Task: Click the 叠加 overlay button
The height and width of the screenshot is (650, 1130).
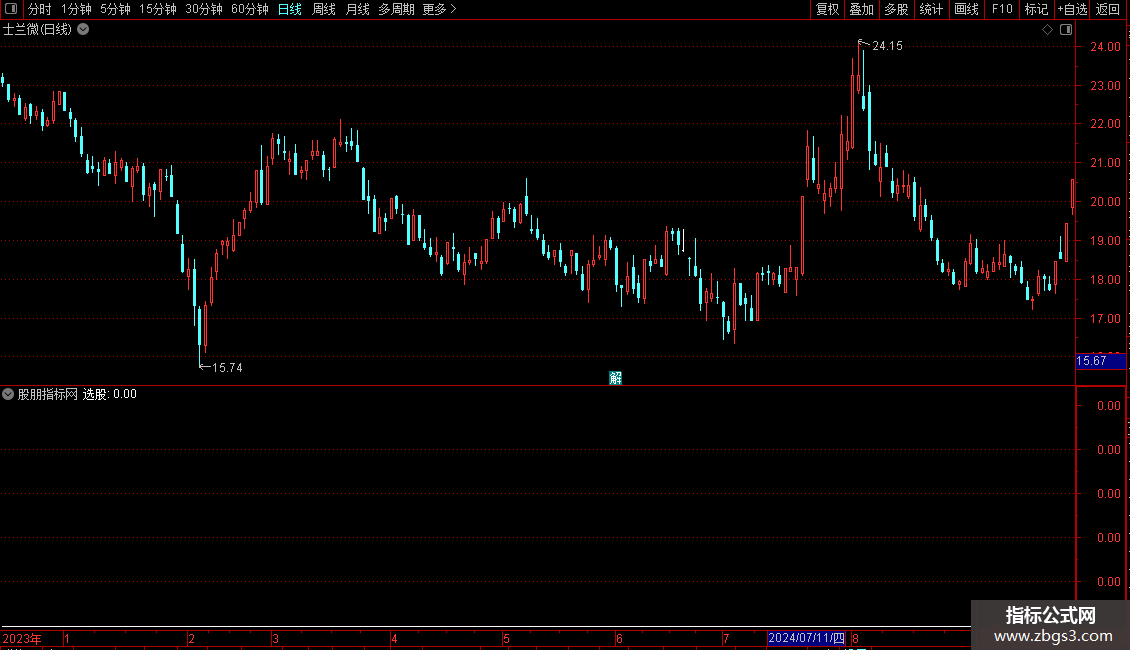Action: pos(861,9)
